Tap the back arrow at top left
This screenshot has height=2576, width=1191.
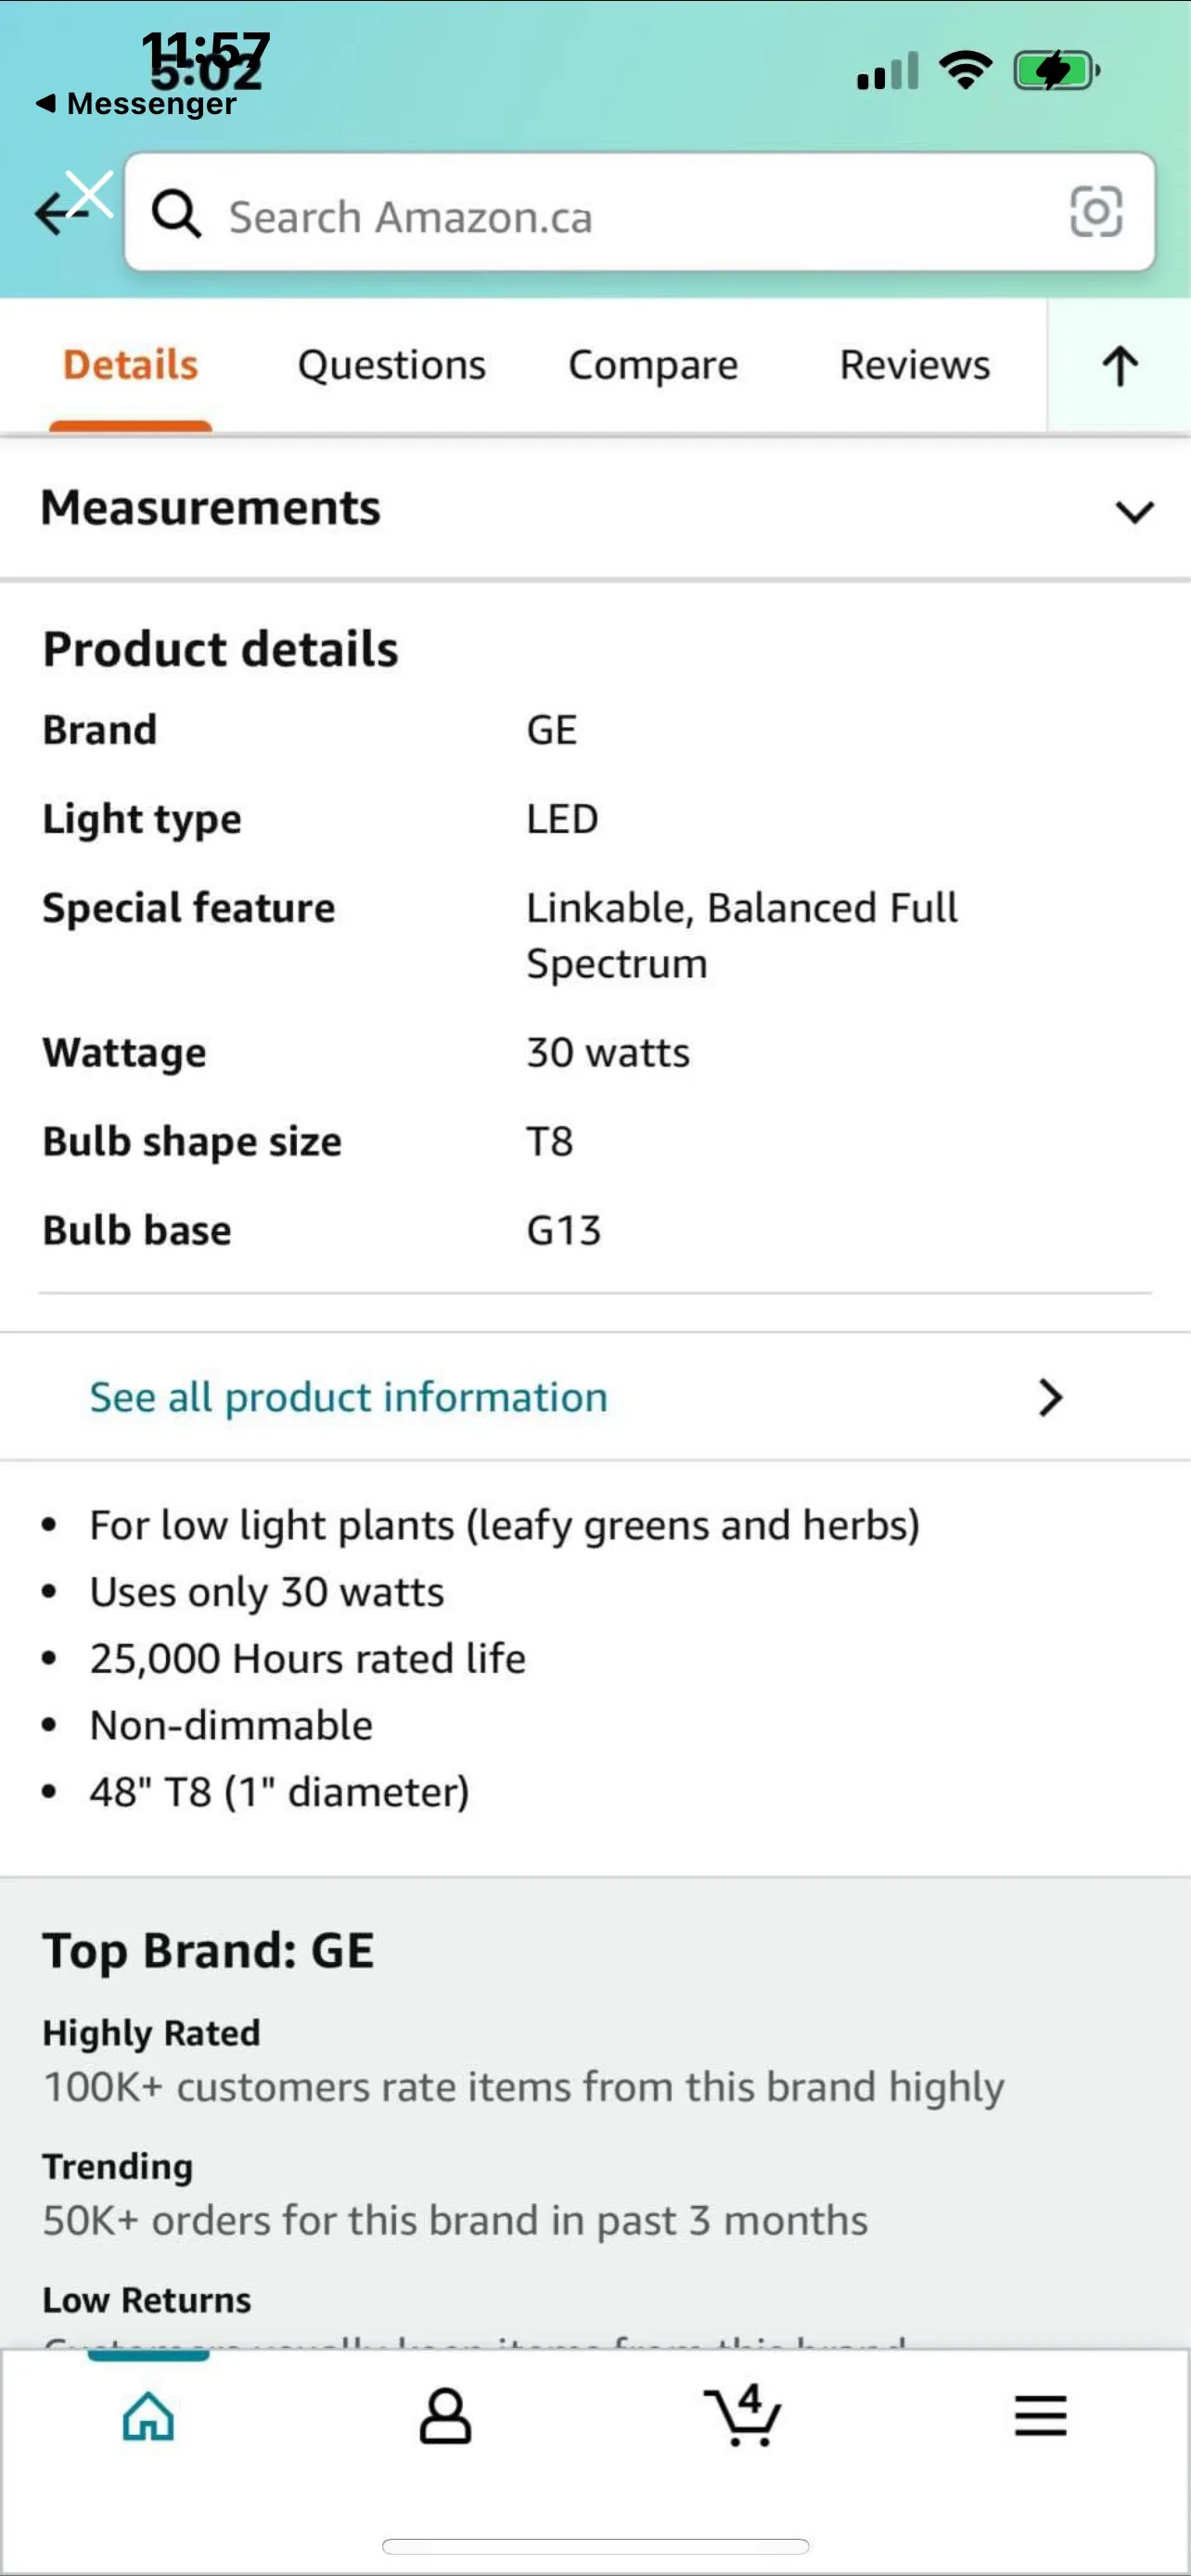tap(60, 214)
